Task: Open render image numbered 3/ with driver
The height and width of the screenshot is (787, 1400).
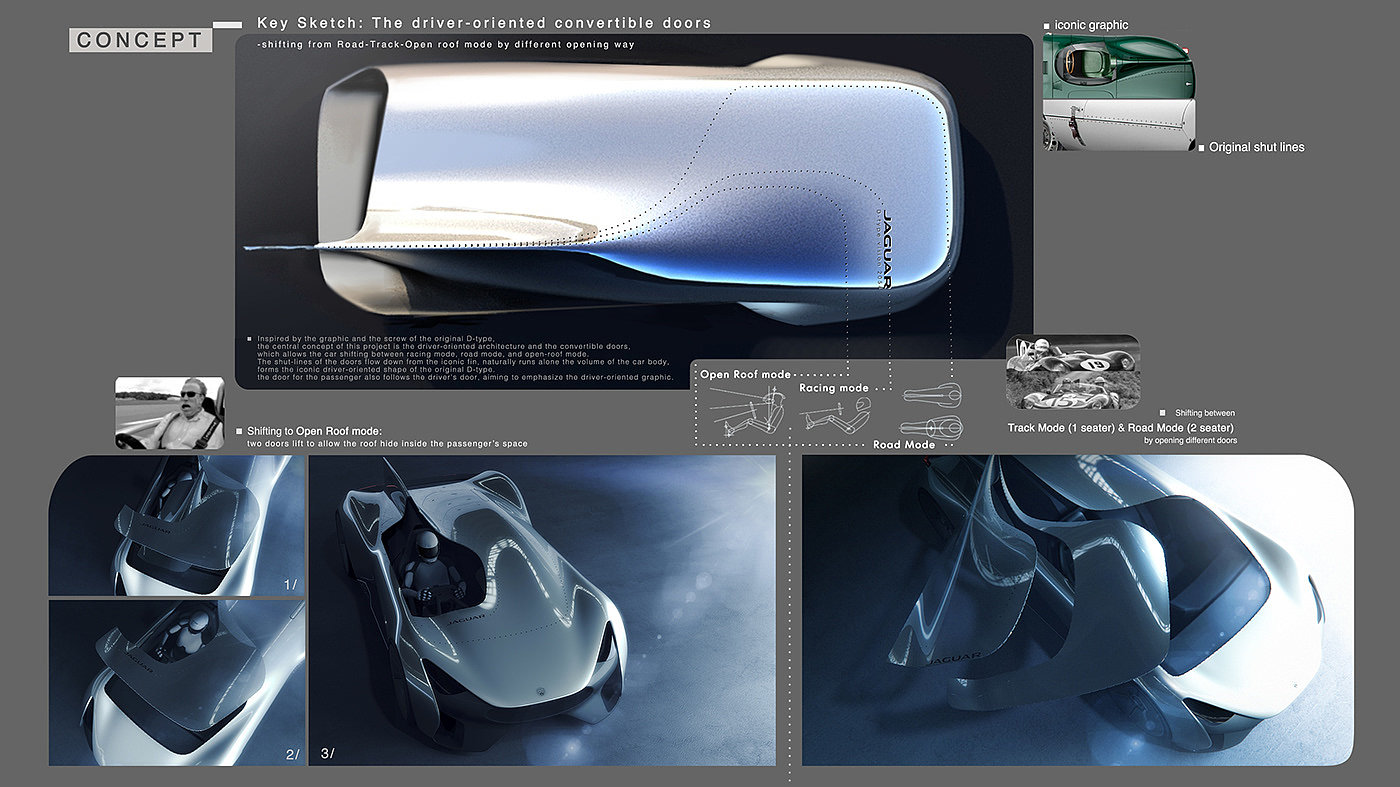Action: [541, 610]
